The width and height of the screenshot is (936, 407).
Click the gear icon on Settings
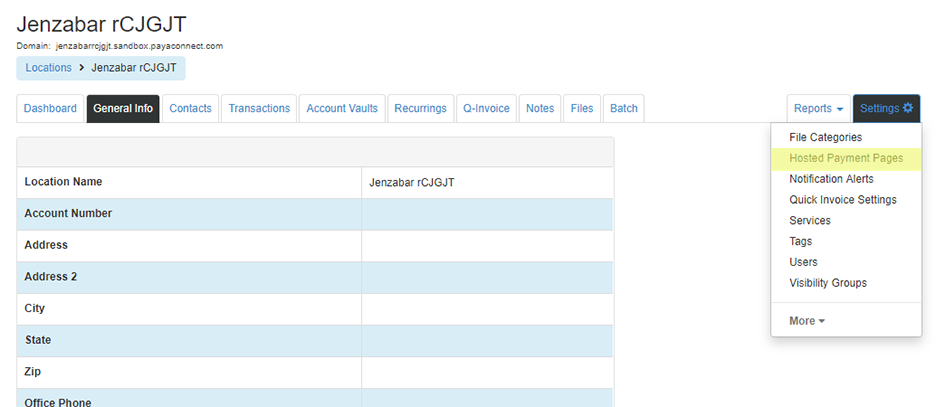[x=907, y=108]
